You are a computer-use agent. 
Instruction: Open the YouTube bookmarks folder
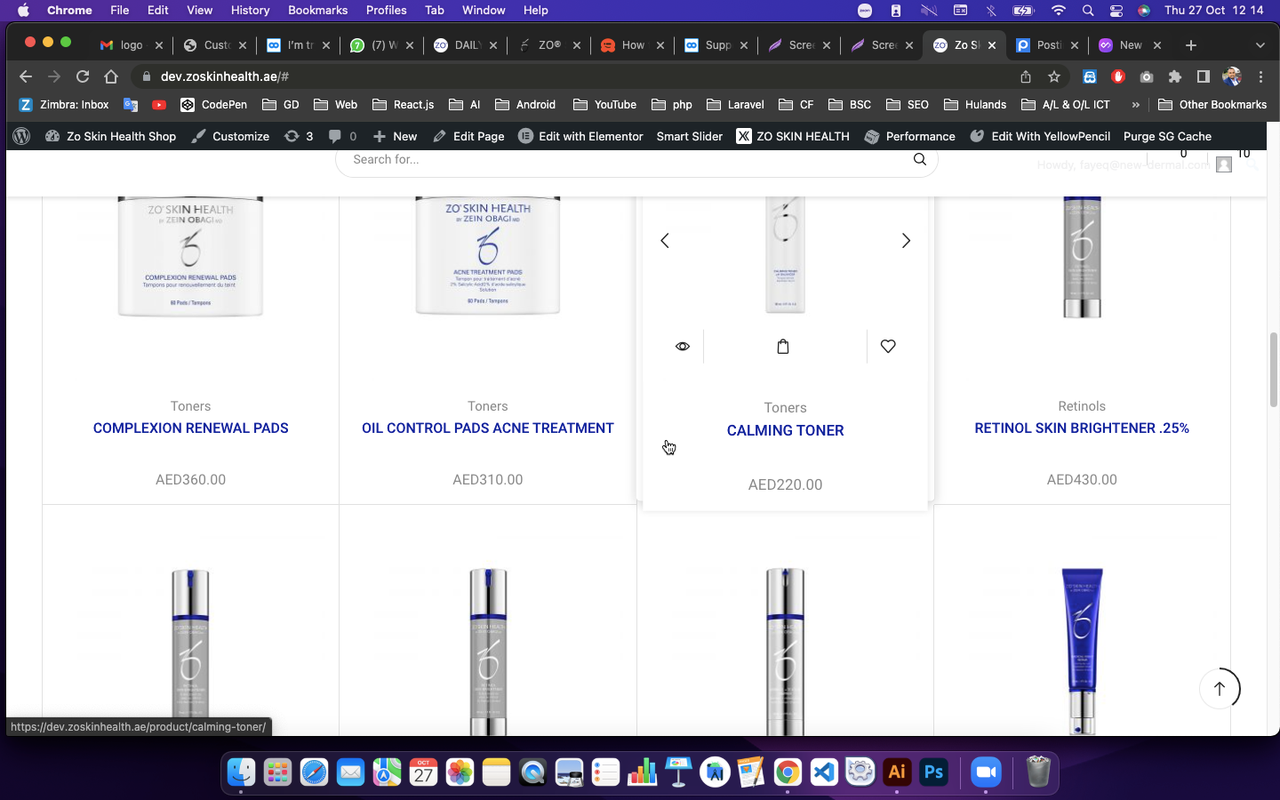point(603,104)
